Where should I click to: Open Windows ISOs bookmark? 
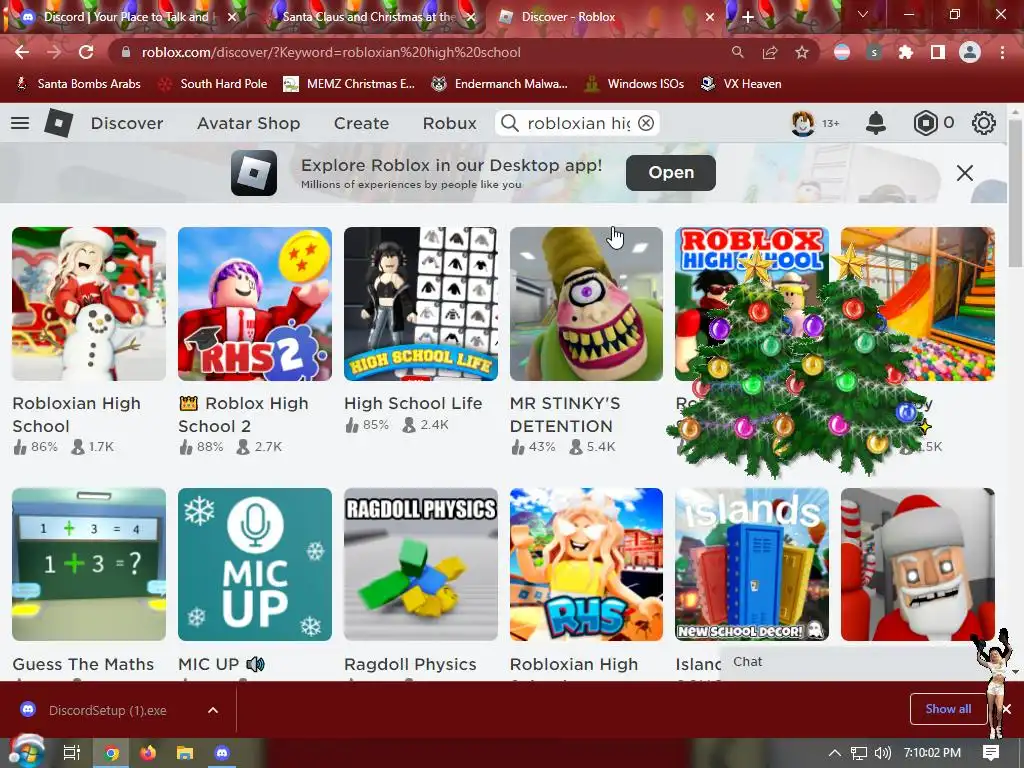634,84
